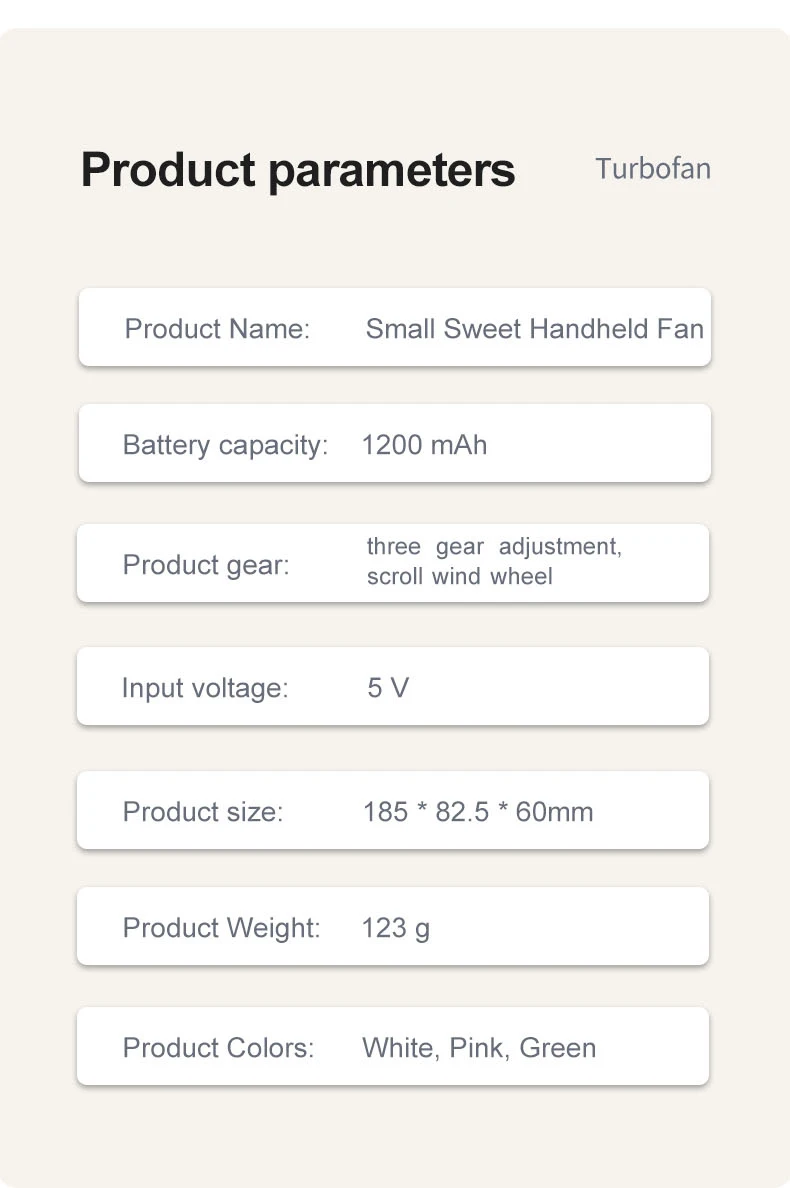This screenshot has width=790, height=1188.
Task: Select the Product size label
Action: [x=203, y=811]
